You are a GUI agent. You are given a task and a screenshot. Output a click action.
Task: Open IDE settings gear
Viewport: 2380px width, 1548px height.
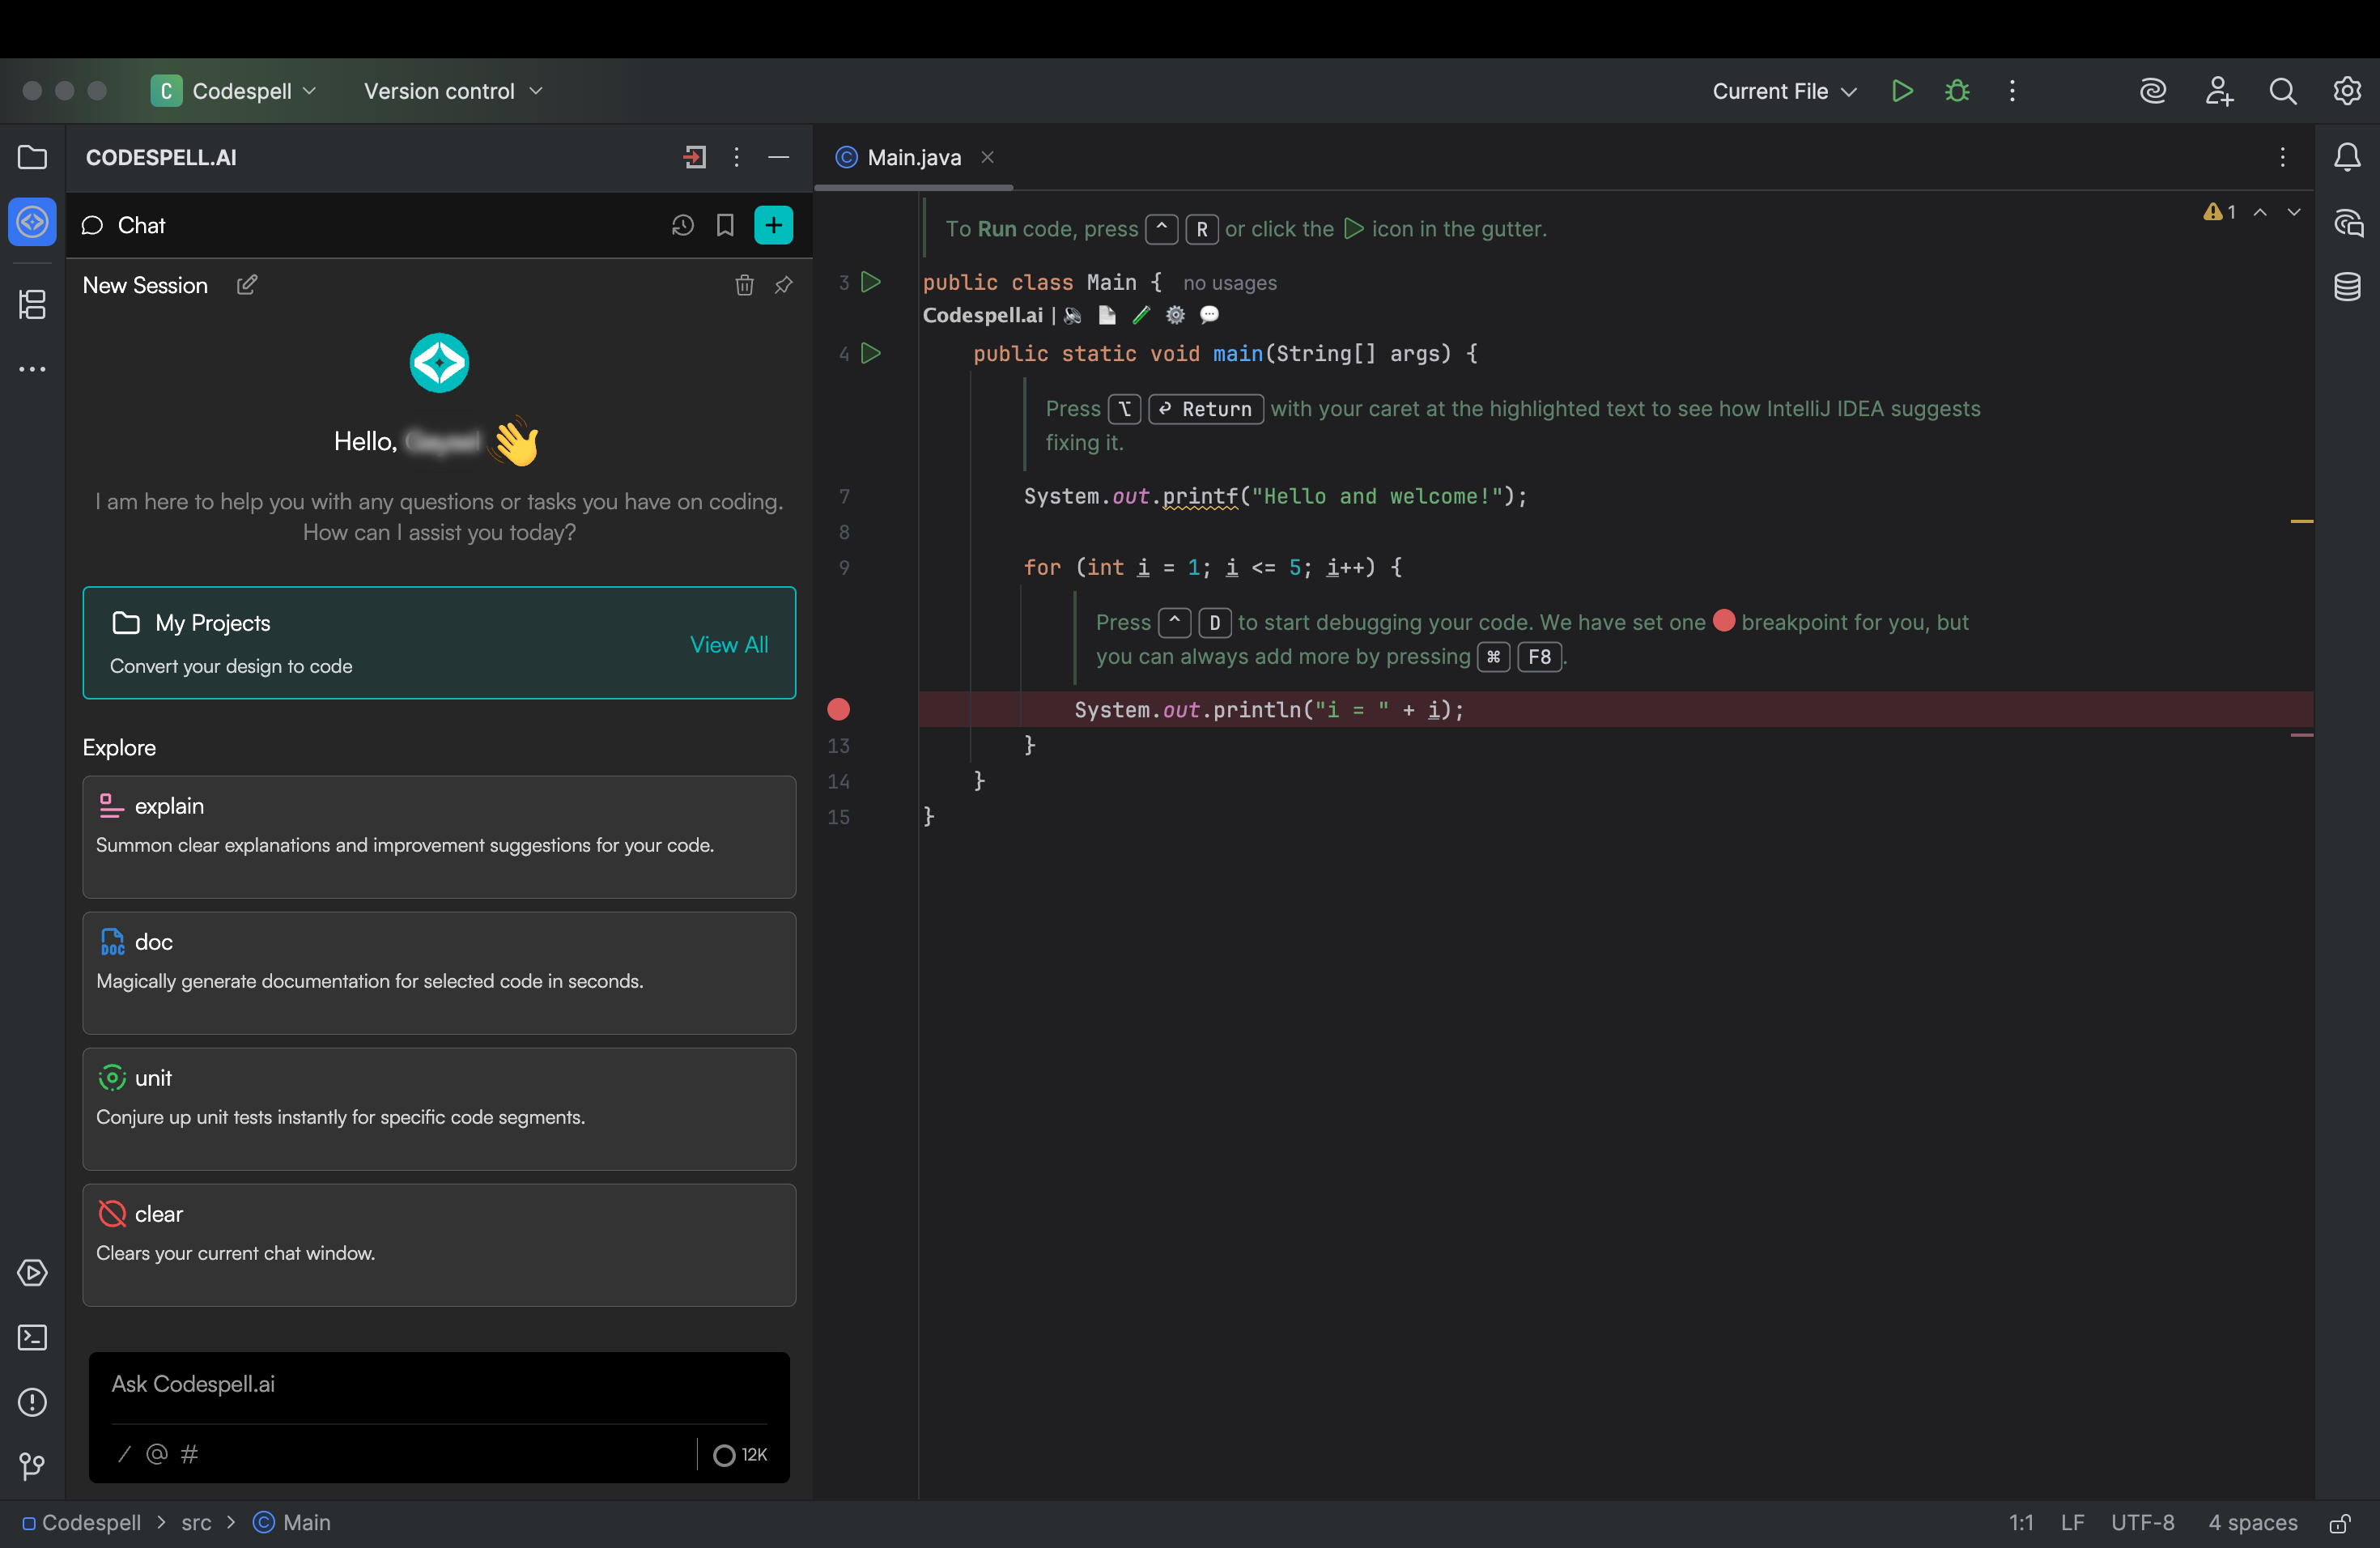(2347, 91)
